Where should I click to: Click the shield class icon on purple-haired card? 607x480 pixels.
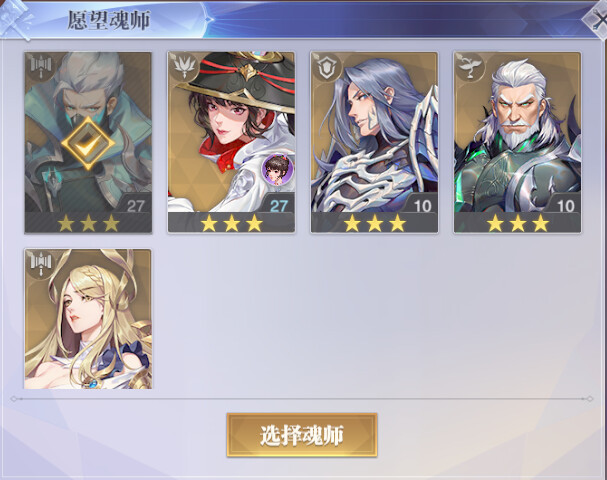point(326,68)
